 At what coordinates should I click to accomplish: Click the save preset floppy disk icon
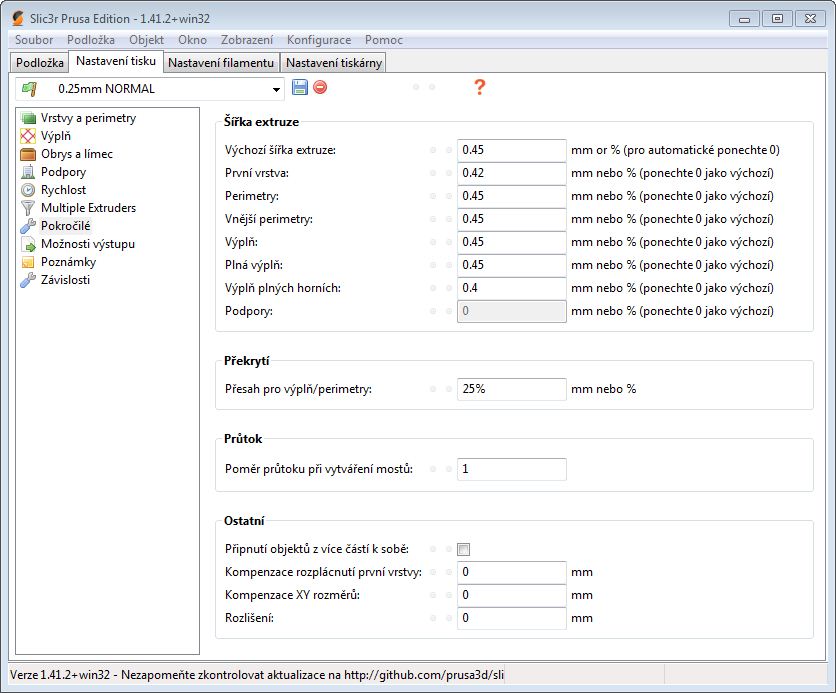tap(300, 88)
